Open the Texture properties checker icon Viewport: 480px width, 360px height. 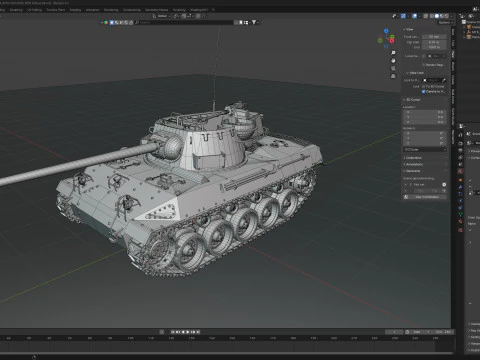point(460,230)
